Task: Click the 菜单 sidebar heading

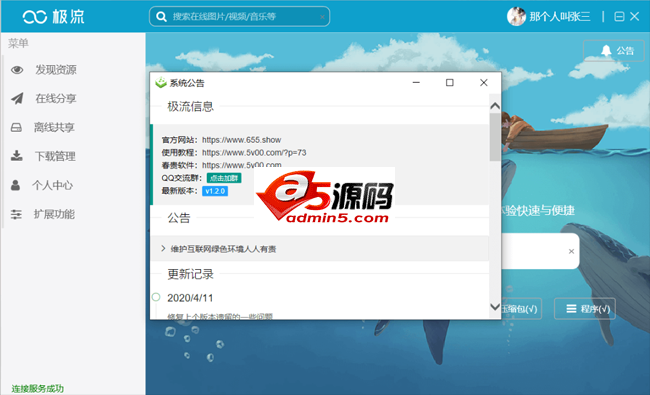Action: [x=18, y=43]
